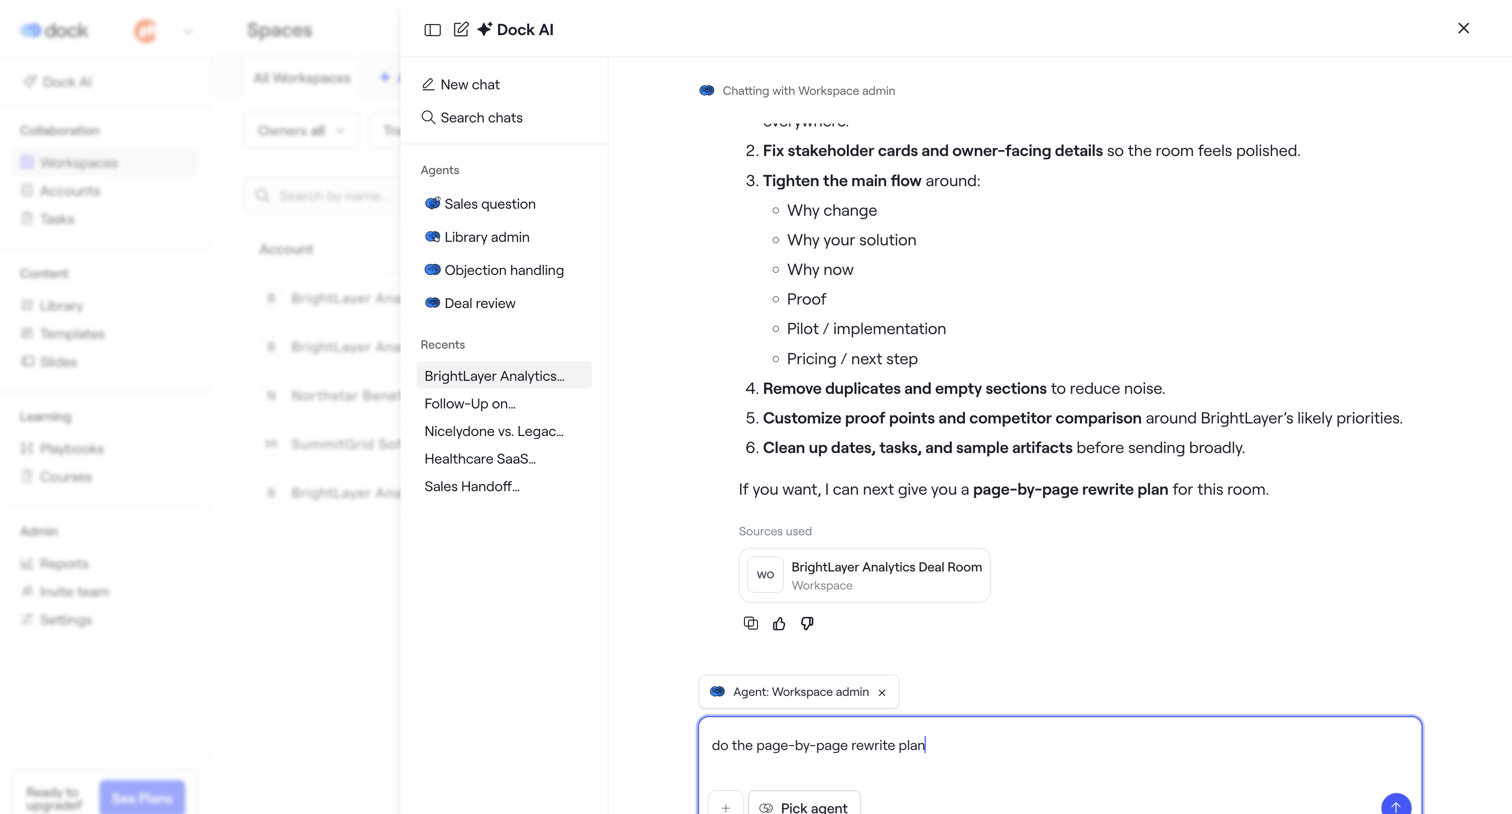
Task: Open Playbooks in background sidebar
Action: click(x=63, y=449)
